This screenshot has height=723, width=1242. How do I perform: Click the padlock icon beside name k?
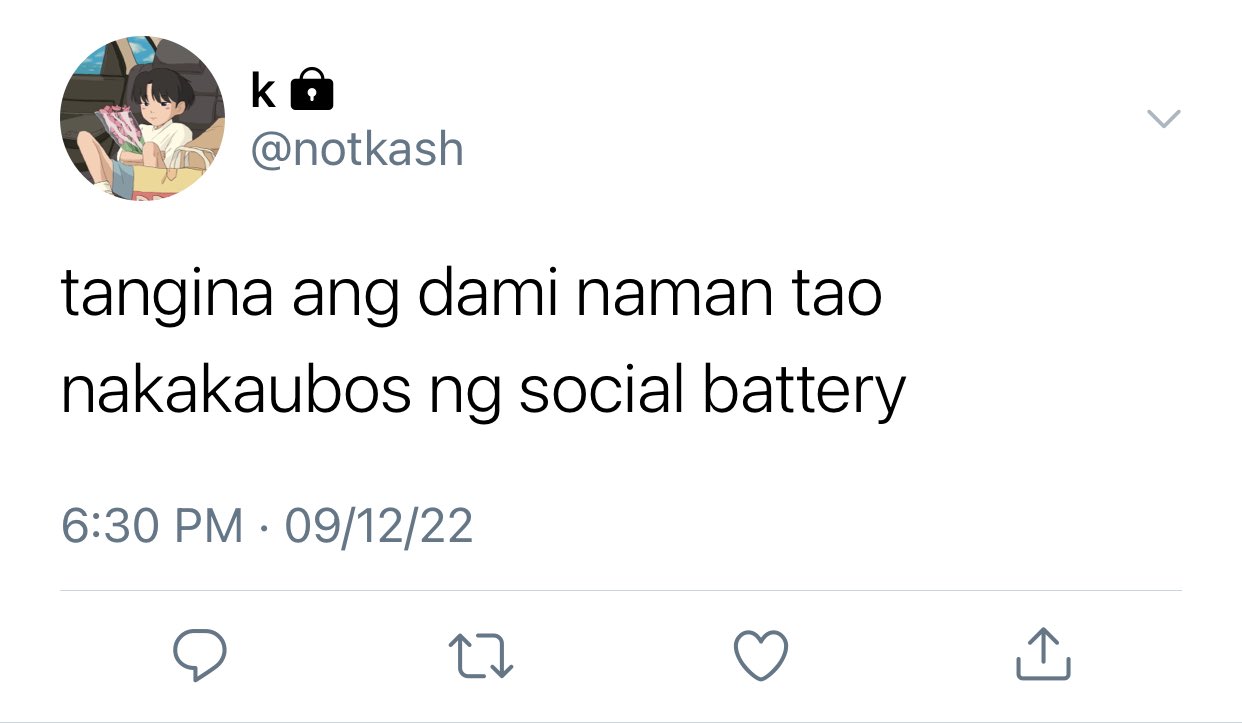click(311, 89)
